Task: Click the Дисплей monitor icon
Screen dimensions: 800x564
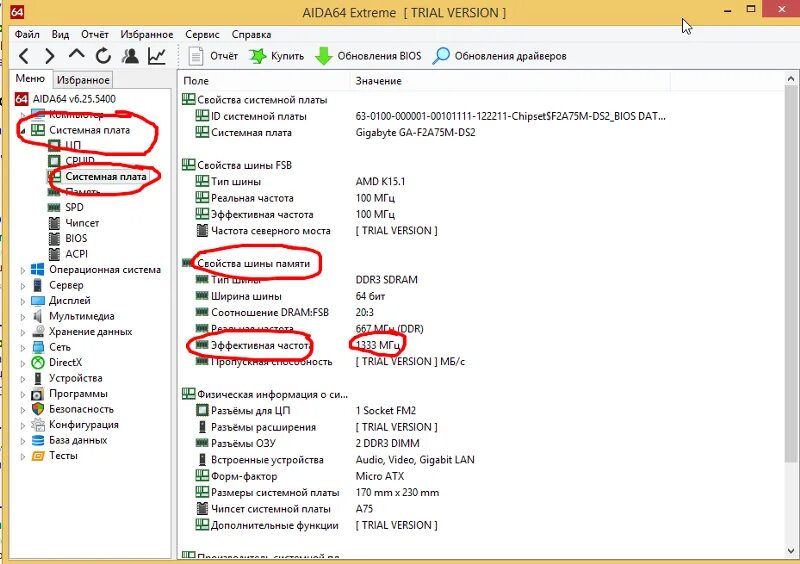Action: point(38,301)
